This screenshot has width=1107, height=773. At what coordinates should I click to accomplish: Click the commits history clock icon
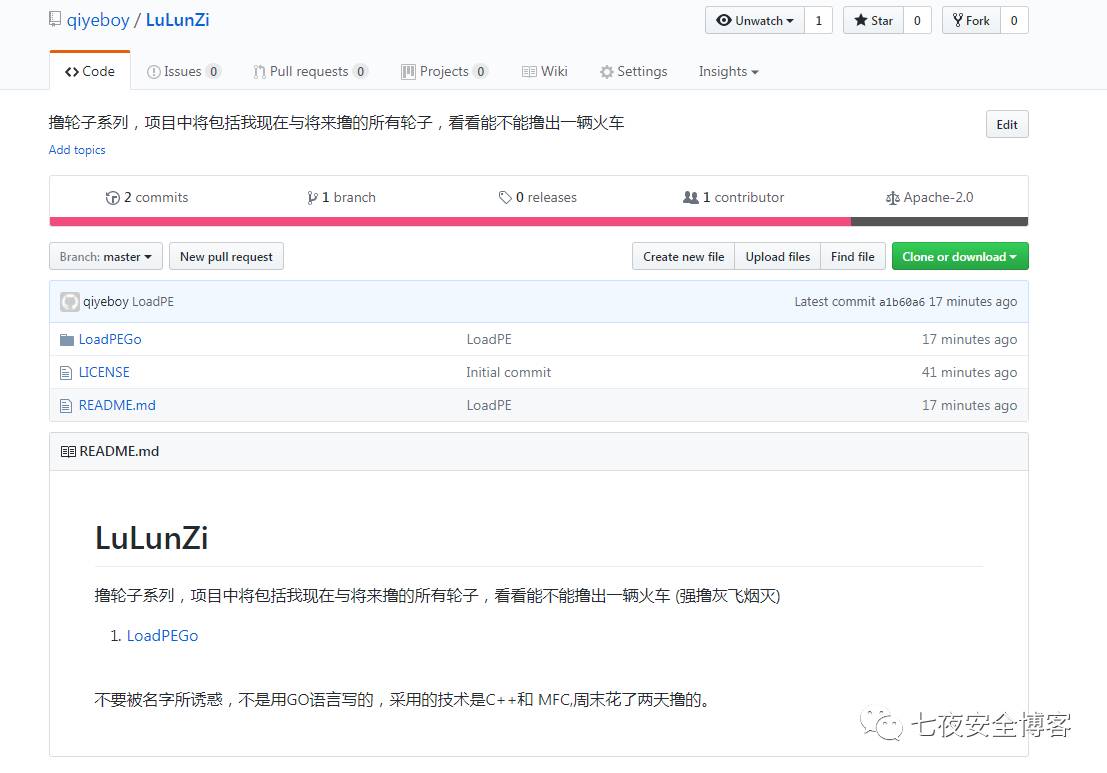pyautogui.click(x=112, y=198)
